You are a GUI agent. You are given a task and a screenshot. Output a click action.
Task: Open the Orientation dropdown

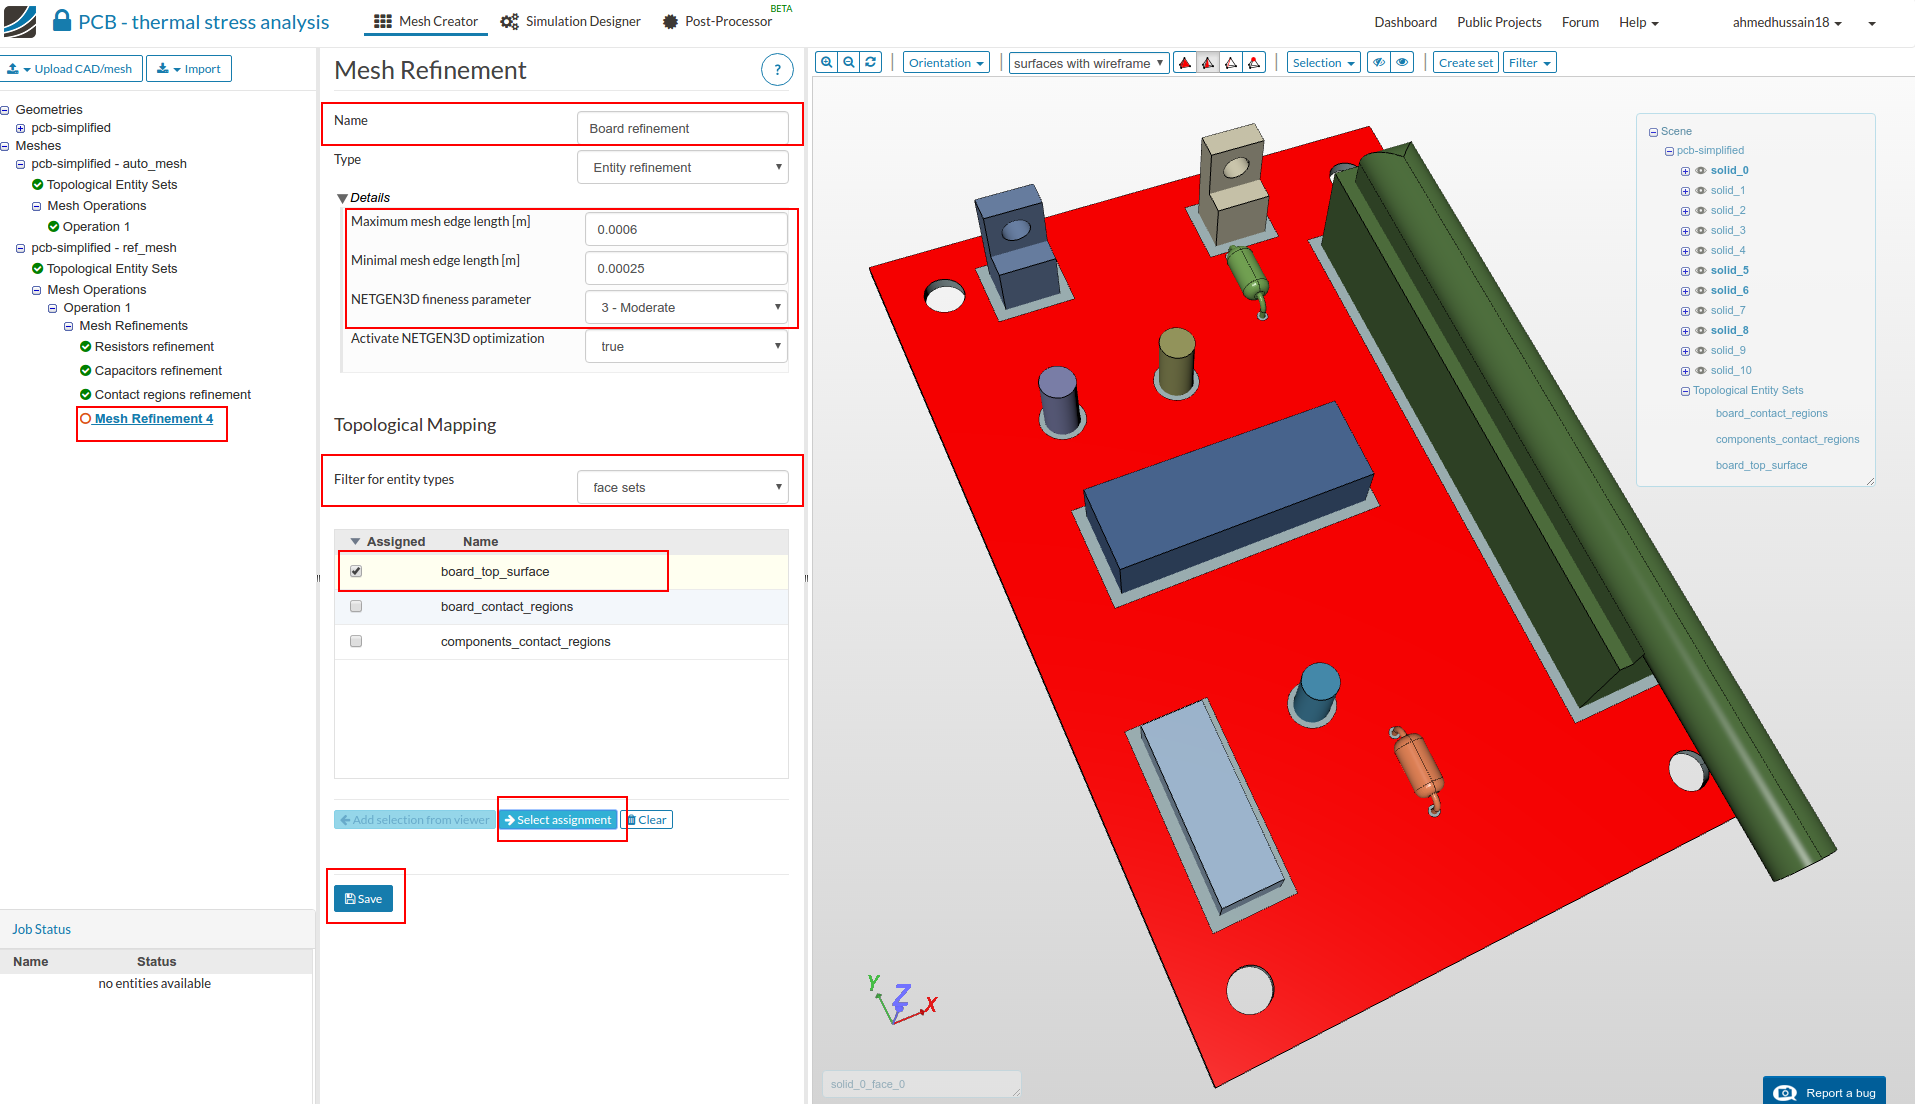(x=945, y=63)
